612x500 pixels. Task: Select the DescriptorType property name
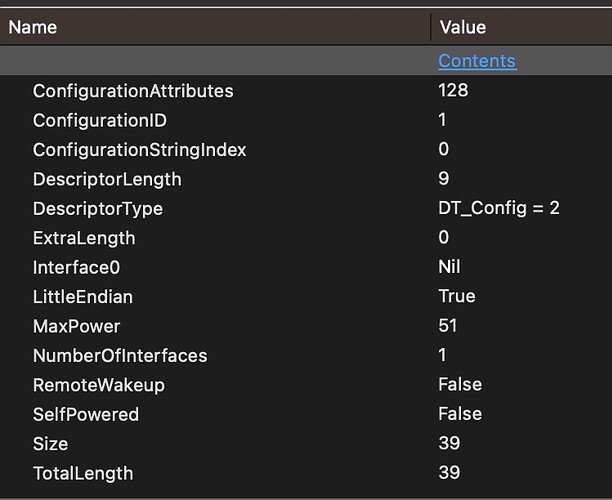tap(98, 209)
